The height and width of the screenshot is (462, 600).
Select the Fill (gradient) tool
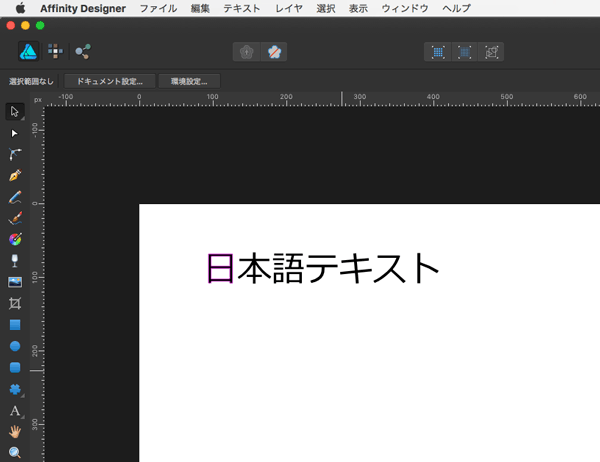click(x=15, y=240)
